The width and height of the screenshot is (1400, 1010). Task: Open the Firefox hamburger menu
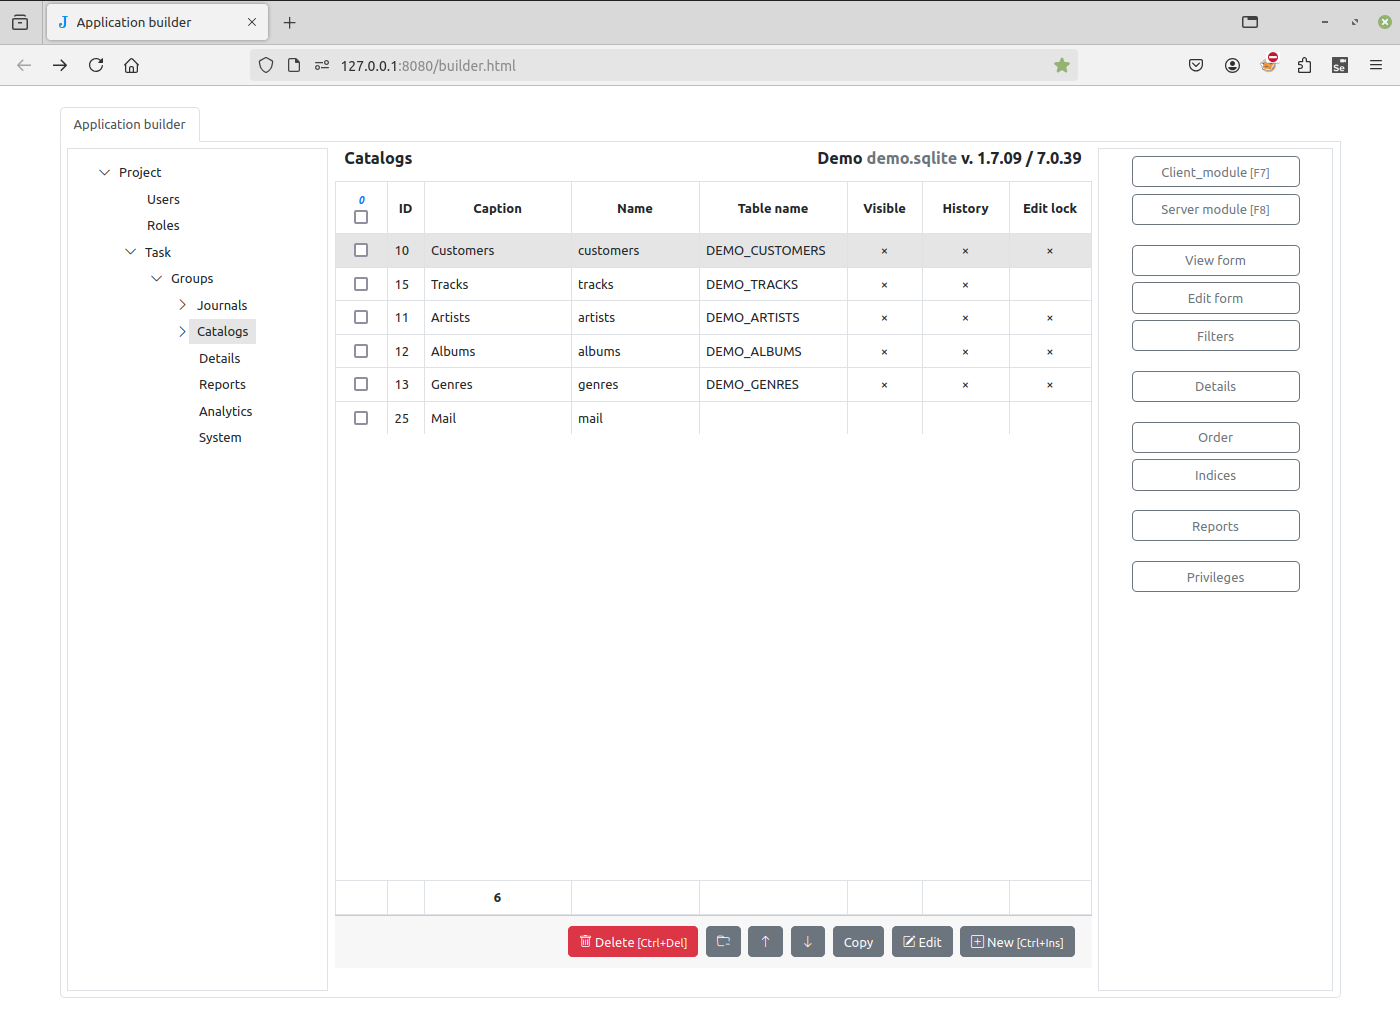coord(1376,65)
